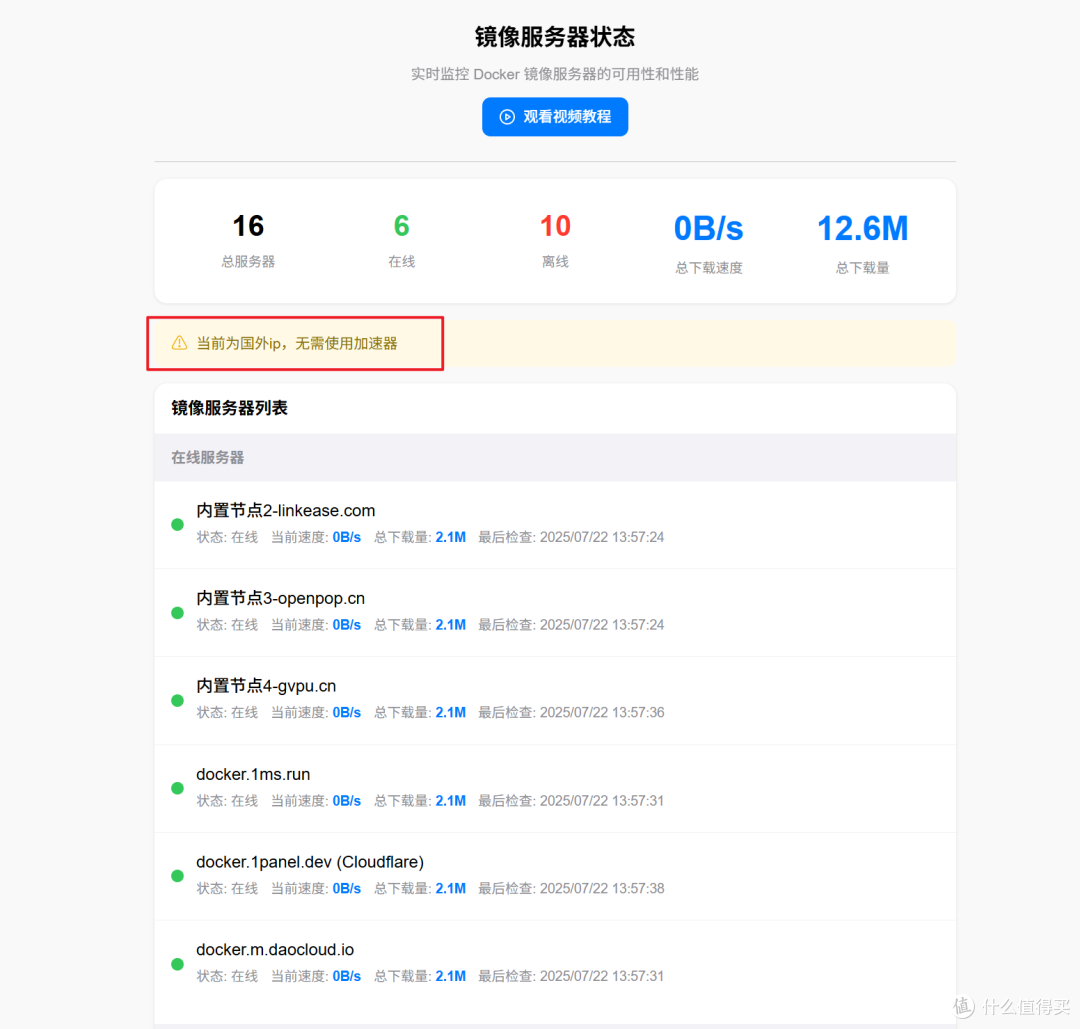Click the 观看视频教程 button
The image size is (1080, 1029).
click(x=554, y=116)
